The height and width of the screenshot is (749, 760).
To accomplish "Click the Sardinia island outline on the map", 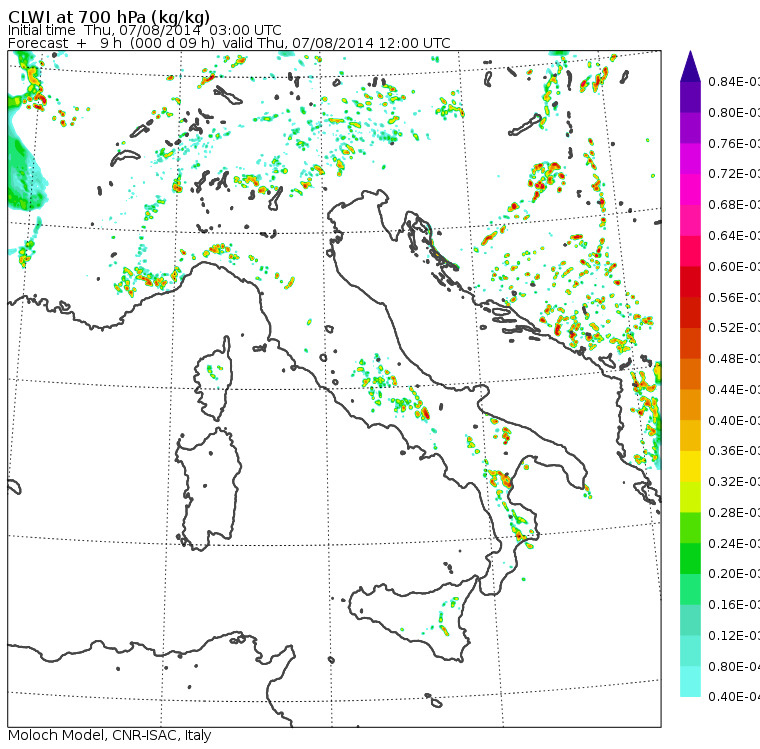I will [208, 489].
